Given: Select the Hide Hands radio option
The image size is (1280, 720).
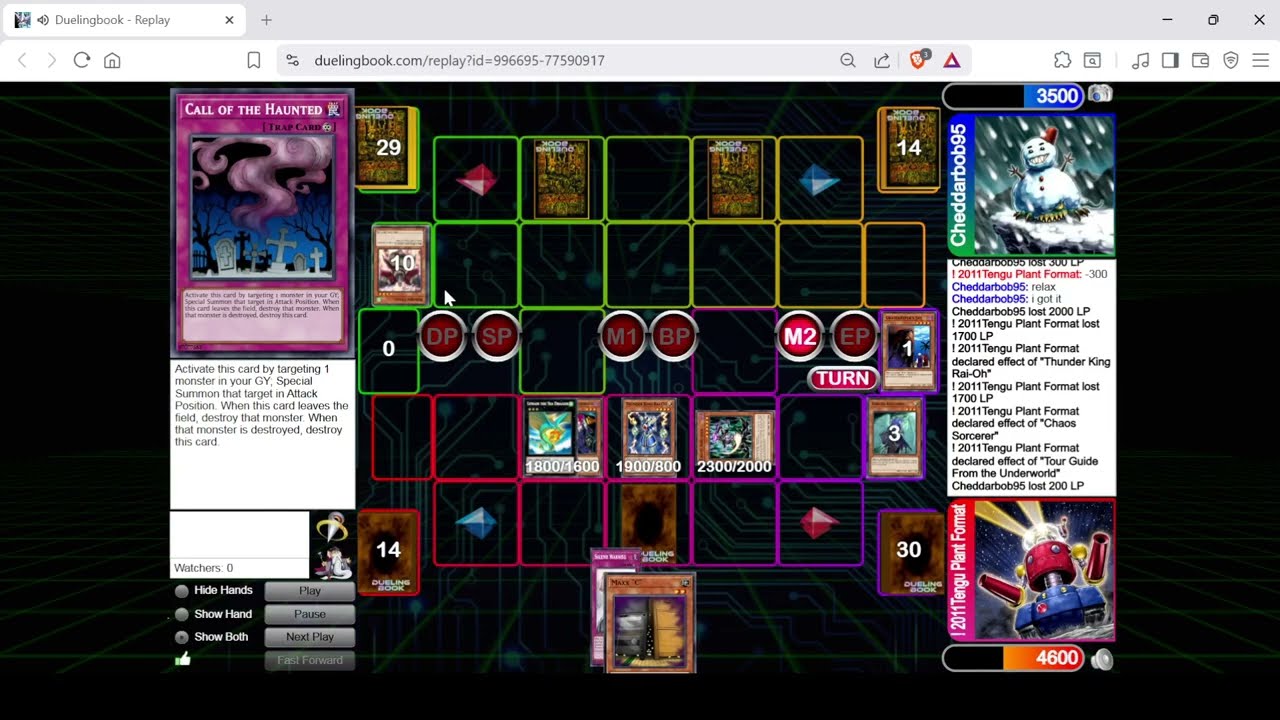Looking at the screenshot, I should pos(182,591).
